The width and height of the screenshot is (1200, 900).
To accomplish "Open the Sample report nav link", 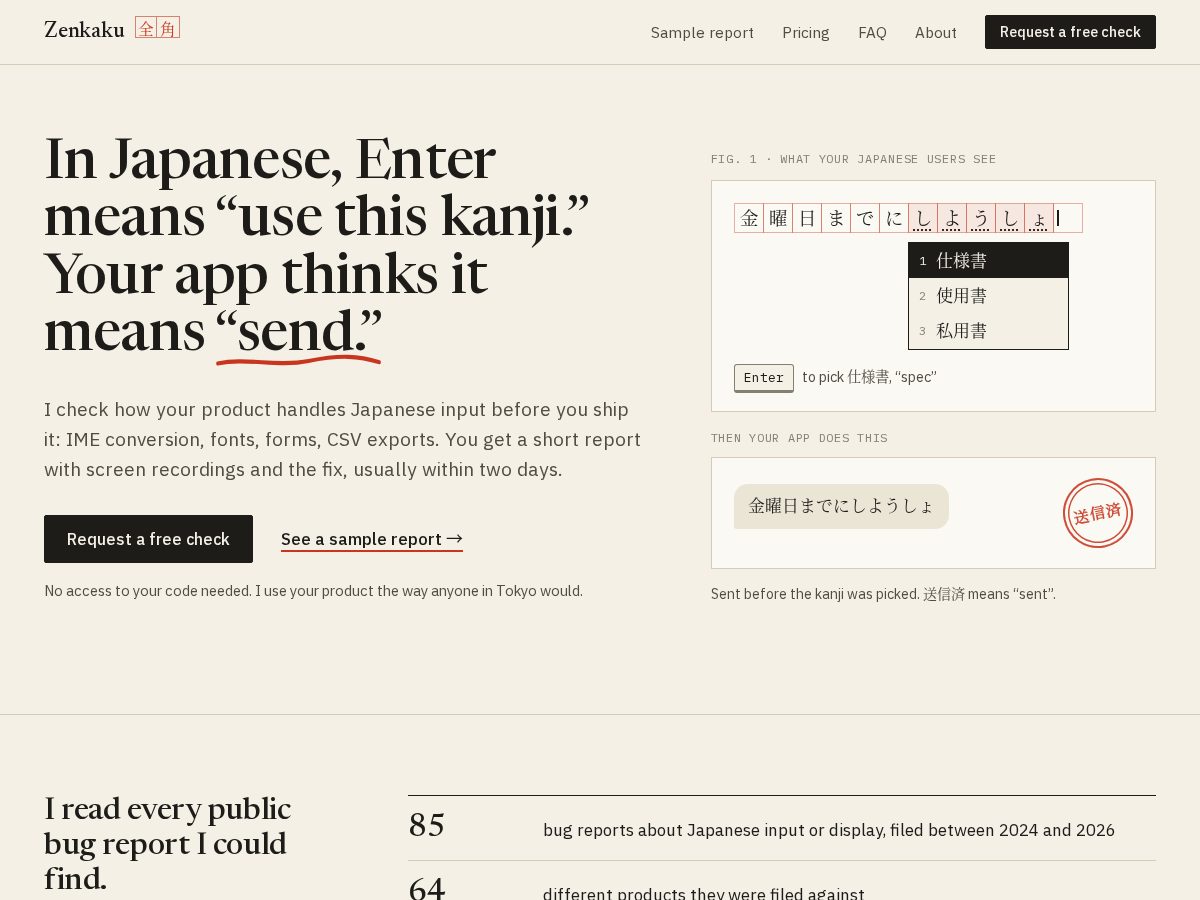I will pos(702,33).
